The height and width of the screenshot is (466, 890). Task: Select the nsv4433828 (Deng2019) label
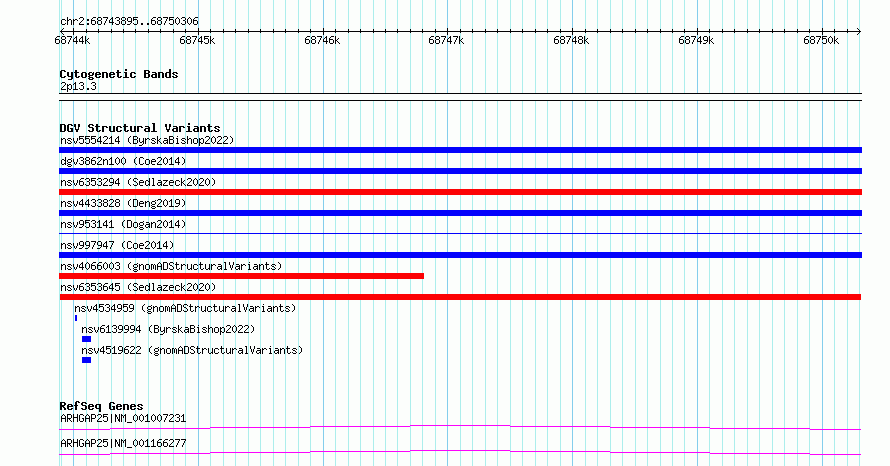123,203
